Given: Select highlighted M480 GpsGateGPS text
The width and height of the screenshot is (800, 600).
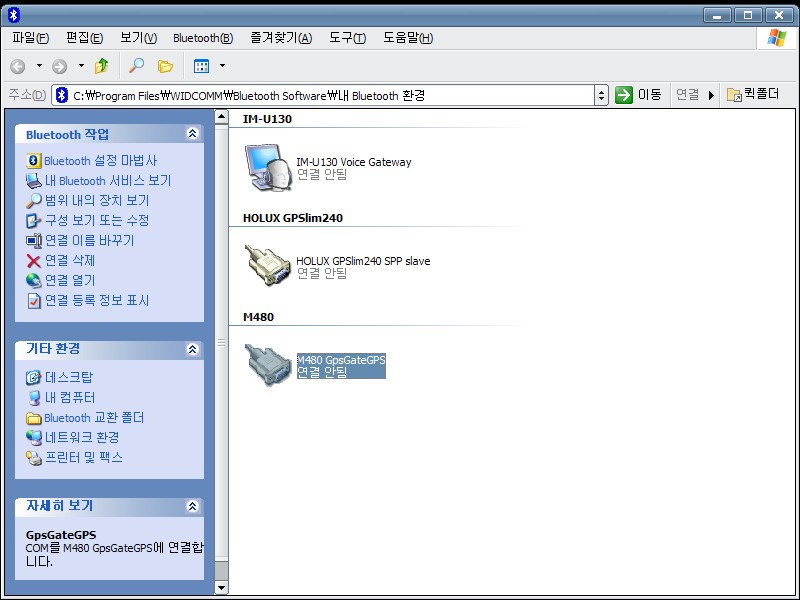Looking at the screenshot, I should [341, 360].
